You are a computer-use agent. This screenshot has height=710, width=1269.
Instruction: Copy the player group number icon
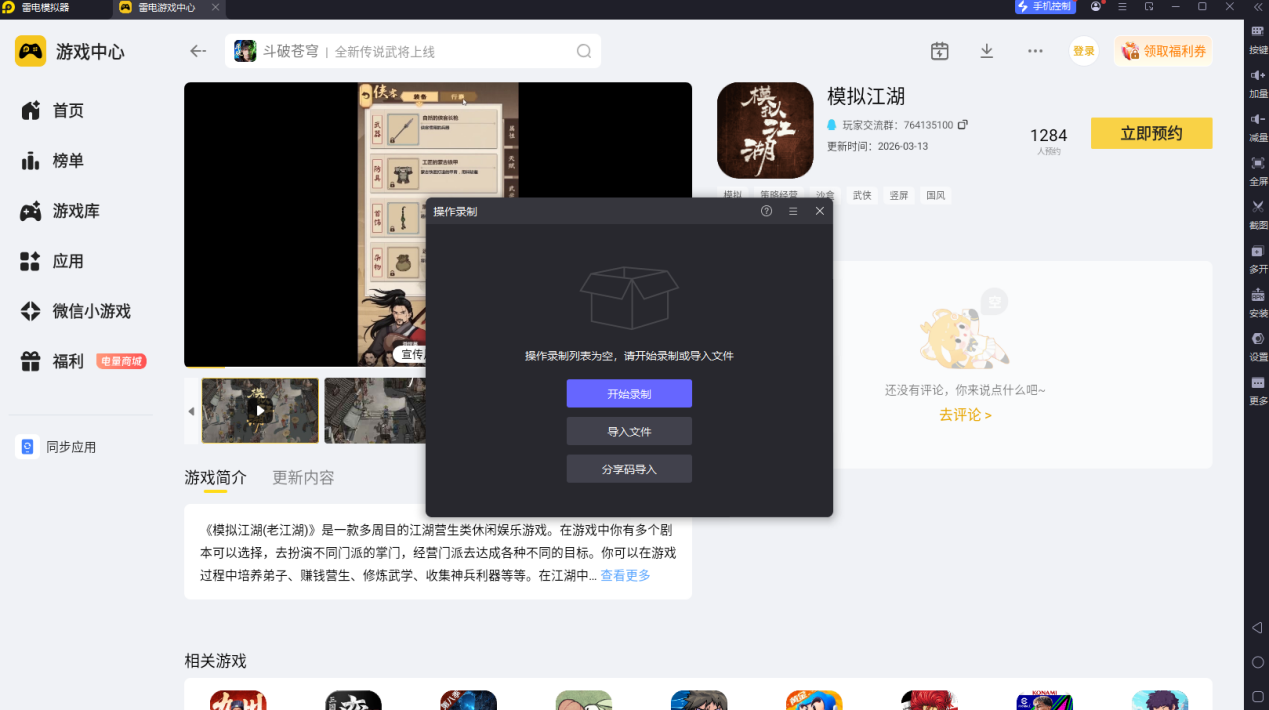pyautogui.click(x=963, y=125)
